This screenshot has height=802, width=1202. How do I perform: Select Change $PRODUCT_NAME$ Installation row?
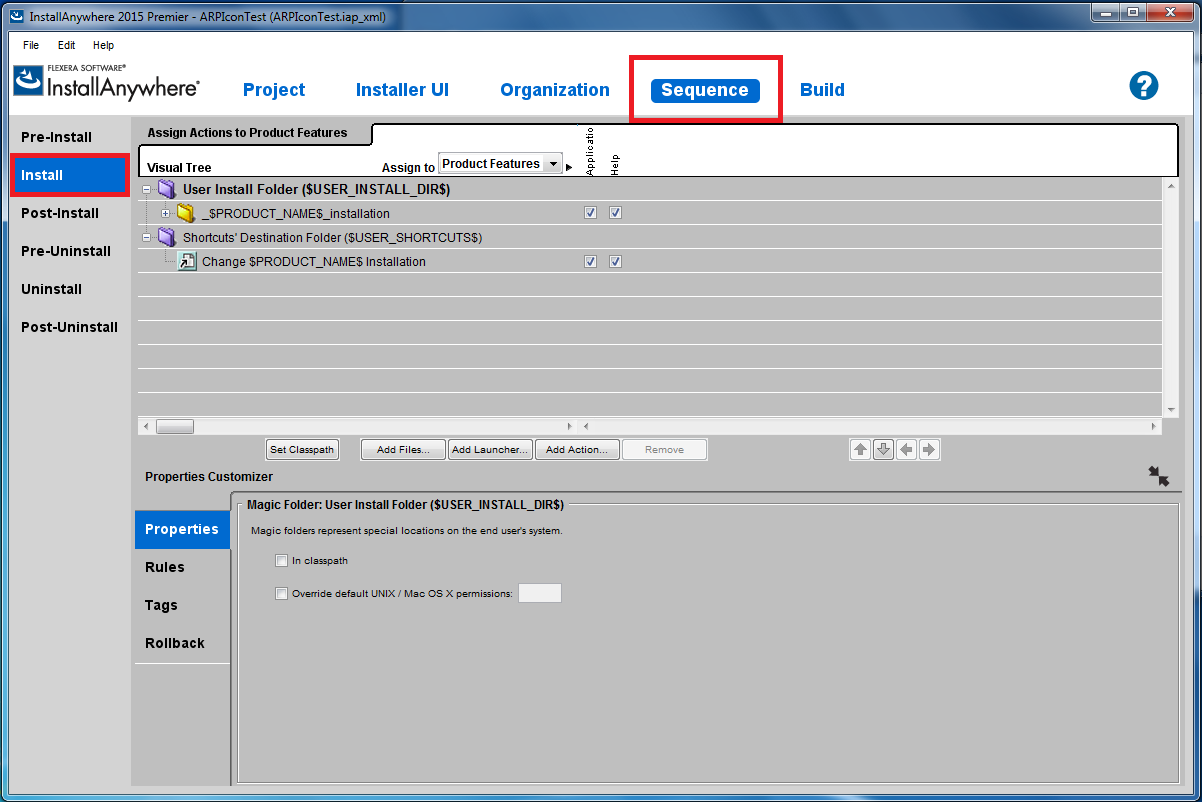coord(650,261)
